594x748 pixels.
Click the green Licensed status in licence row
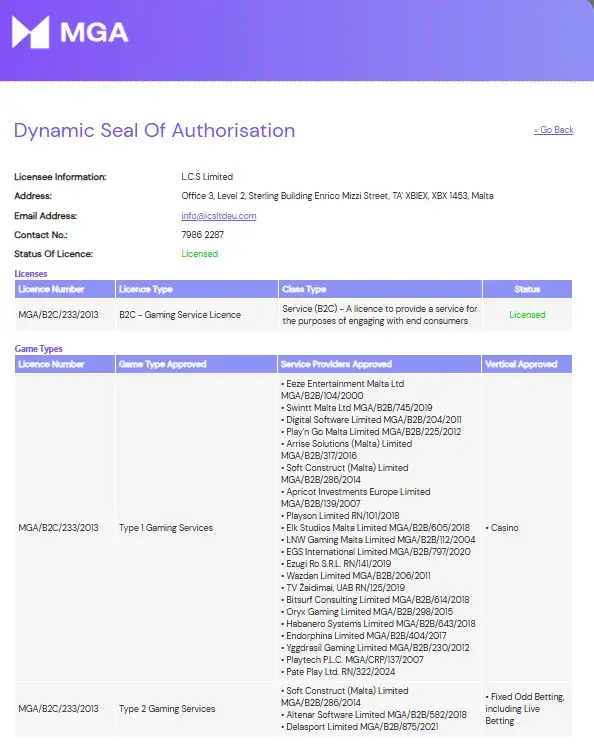[x=527, y=315]
